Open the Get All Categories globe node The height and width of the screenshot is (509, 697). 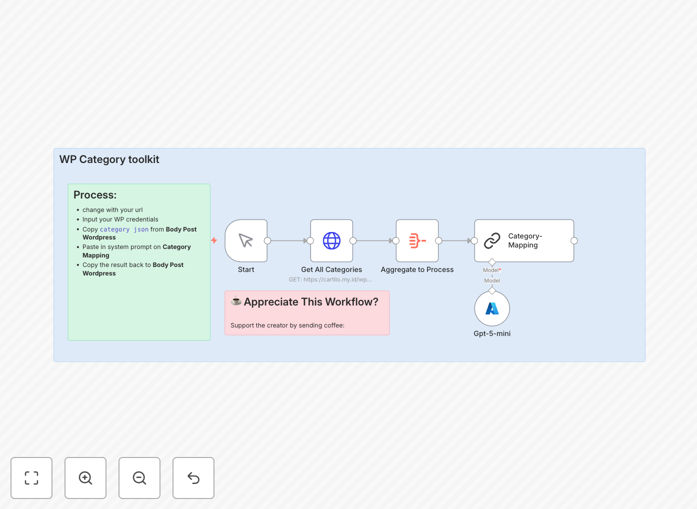332,240
